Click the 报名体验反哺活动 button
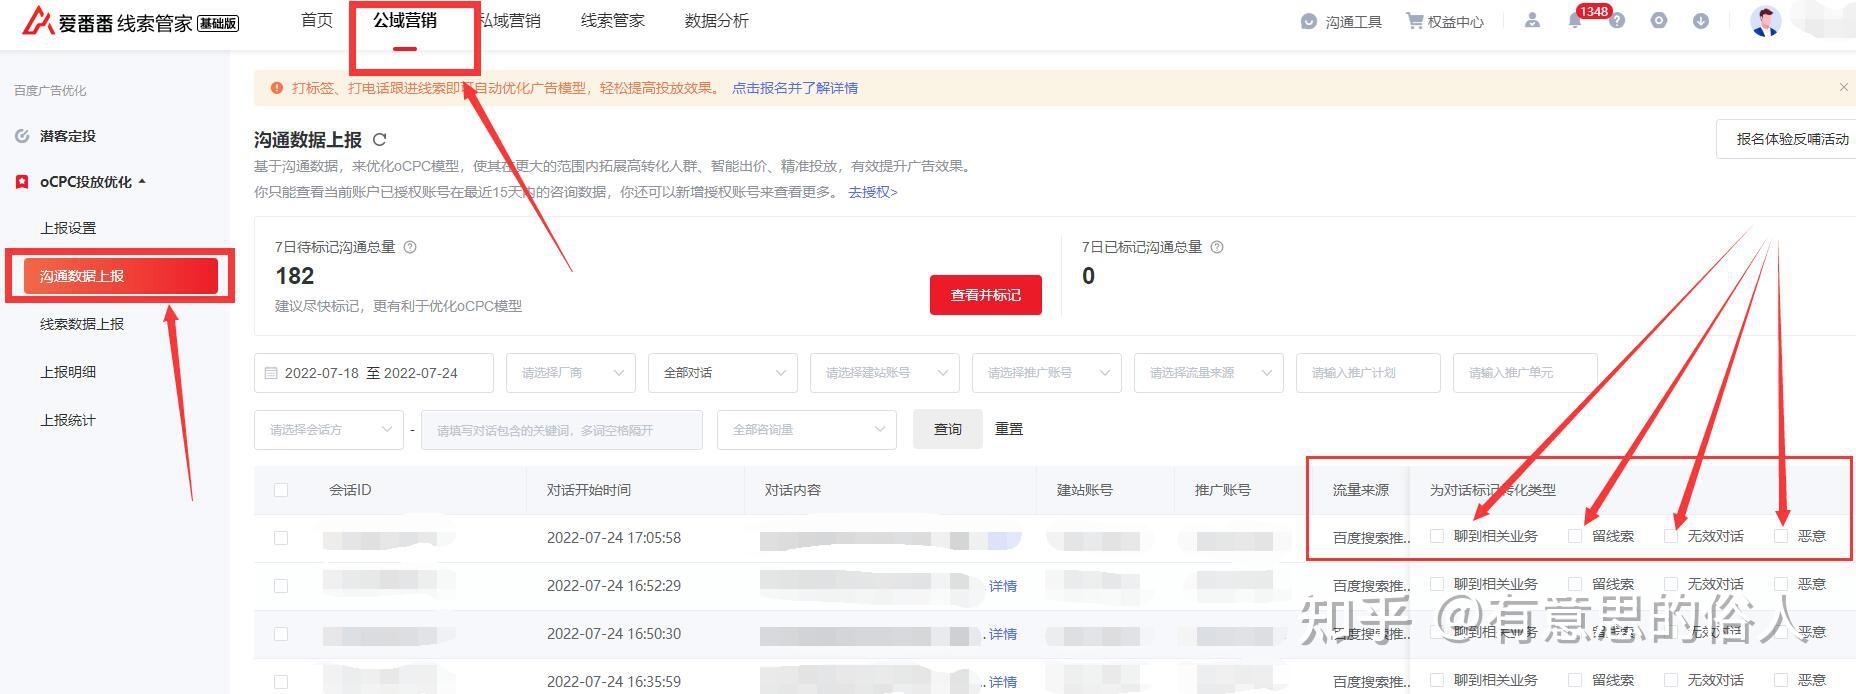The image size is (1856, 694). (x=1787, y=139)
